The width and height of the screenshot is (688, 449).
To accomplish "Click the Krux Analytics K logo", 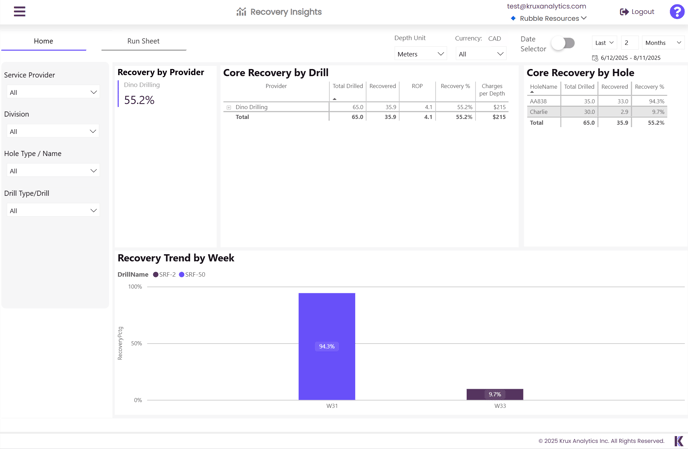I will [x=679, y=441].
